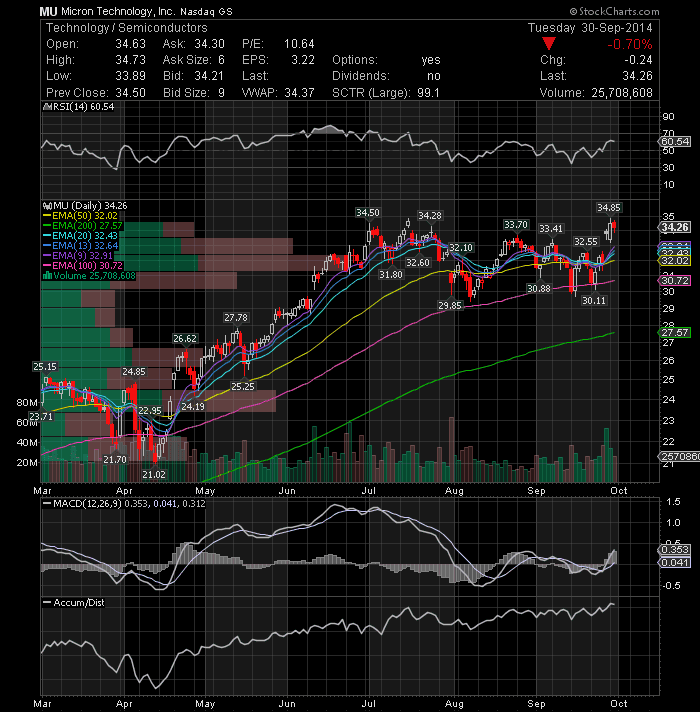Click the Dividends value no
The image size is (700, 712).
pos(434,76)
